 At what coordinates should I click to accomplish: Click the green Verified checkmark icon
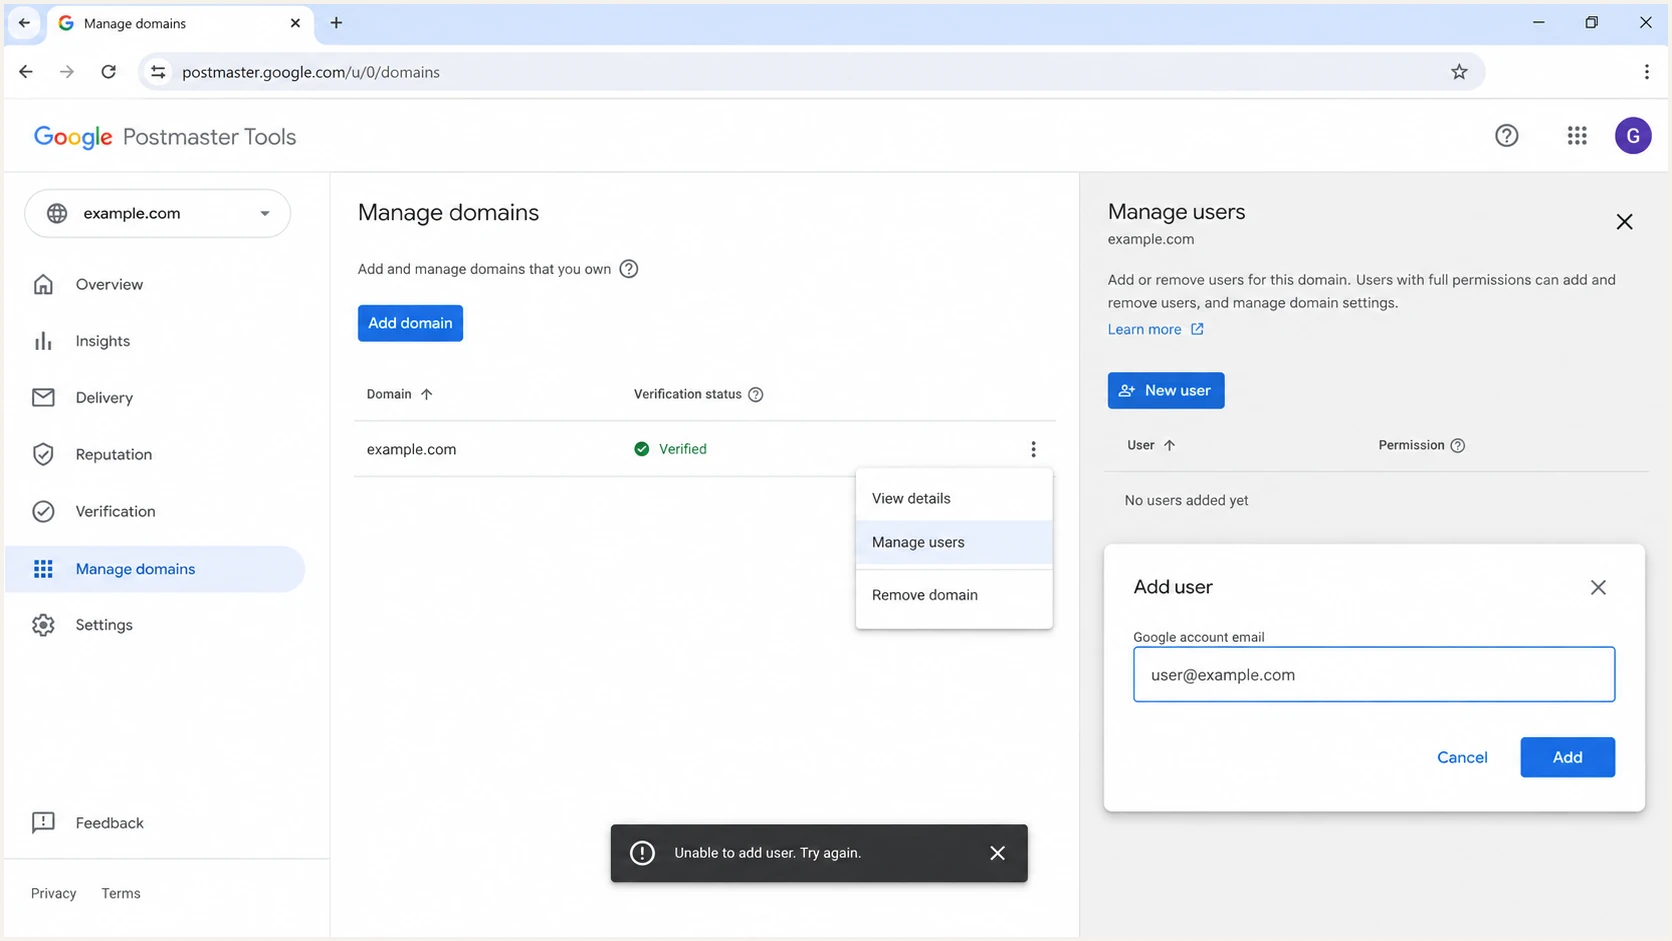coord(641,450)
